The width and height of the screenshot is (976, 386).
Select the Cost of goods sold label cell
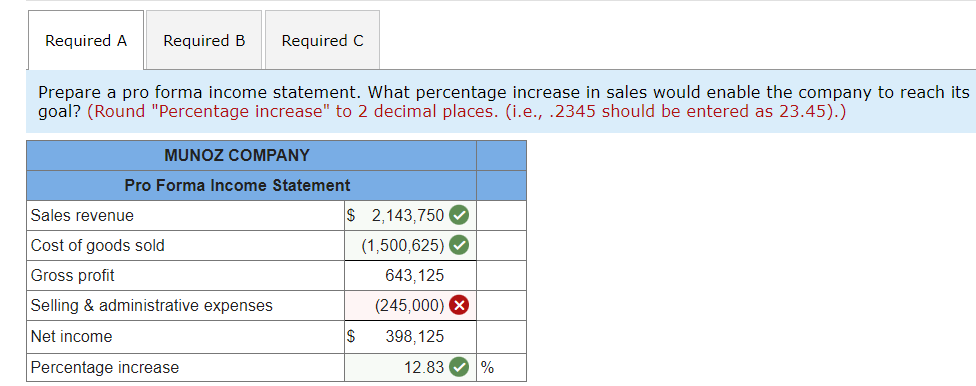[185, 245]
